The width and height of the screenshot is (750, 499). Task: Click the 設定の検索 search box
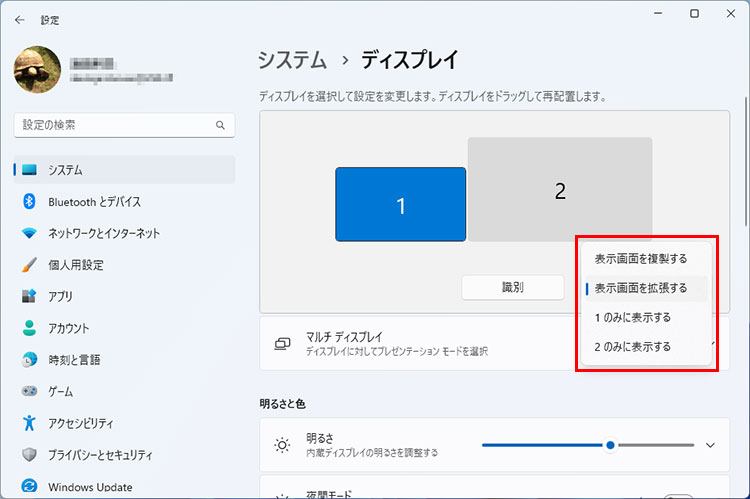(115, 126)
